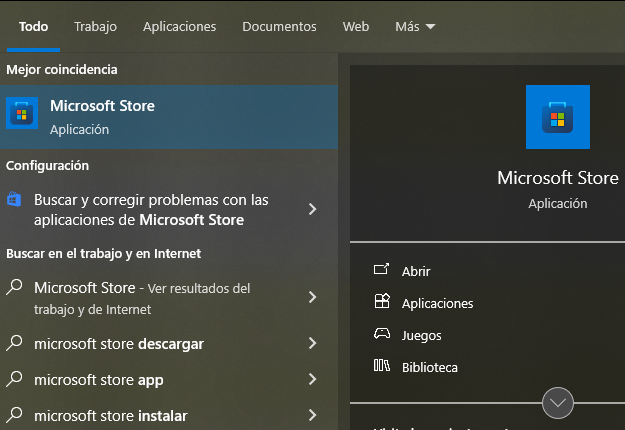This screenshot has width=625, height=430.
Task: Expand chevron for 'microsoft store descargar'
Action: coord(312,343)
